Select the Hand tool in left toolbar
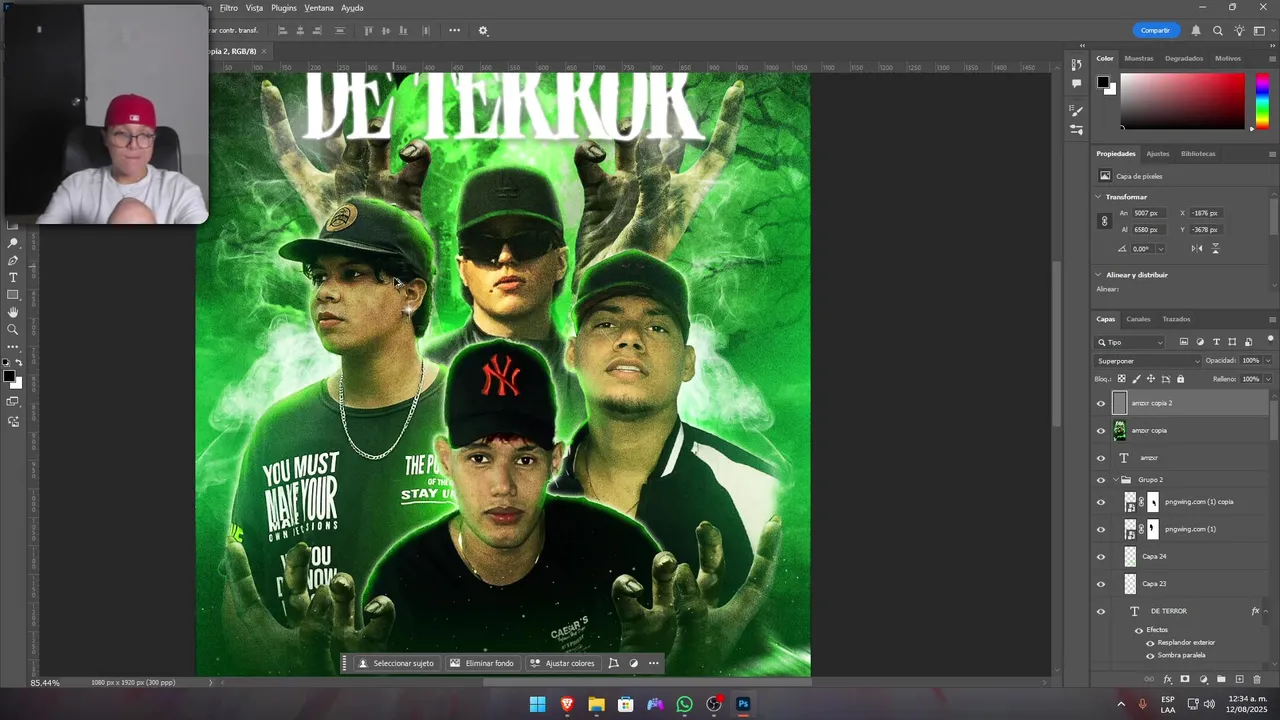This screenshot has height=720, width=1280. click(x=13, y=312)
